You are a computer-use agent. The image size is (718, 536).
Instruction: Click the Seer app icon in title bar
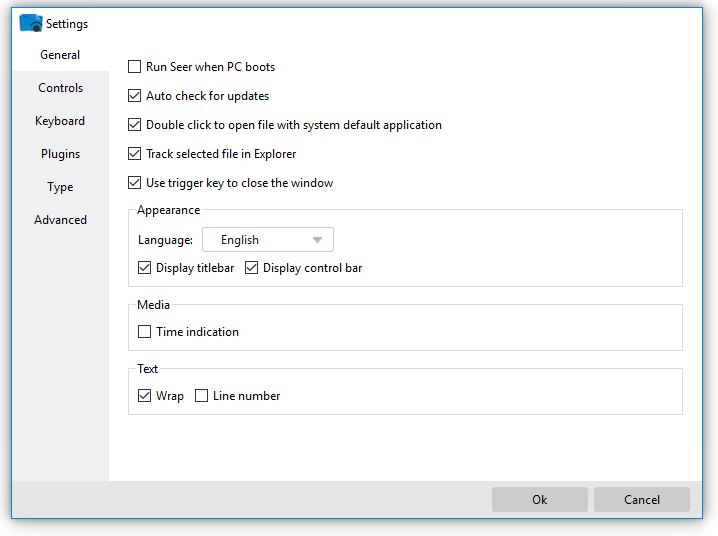point(31,23)
